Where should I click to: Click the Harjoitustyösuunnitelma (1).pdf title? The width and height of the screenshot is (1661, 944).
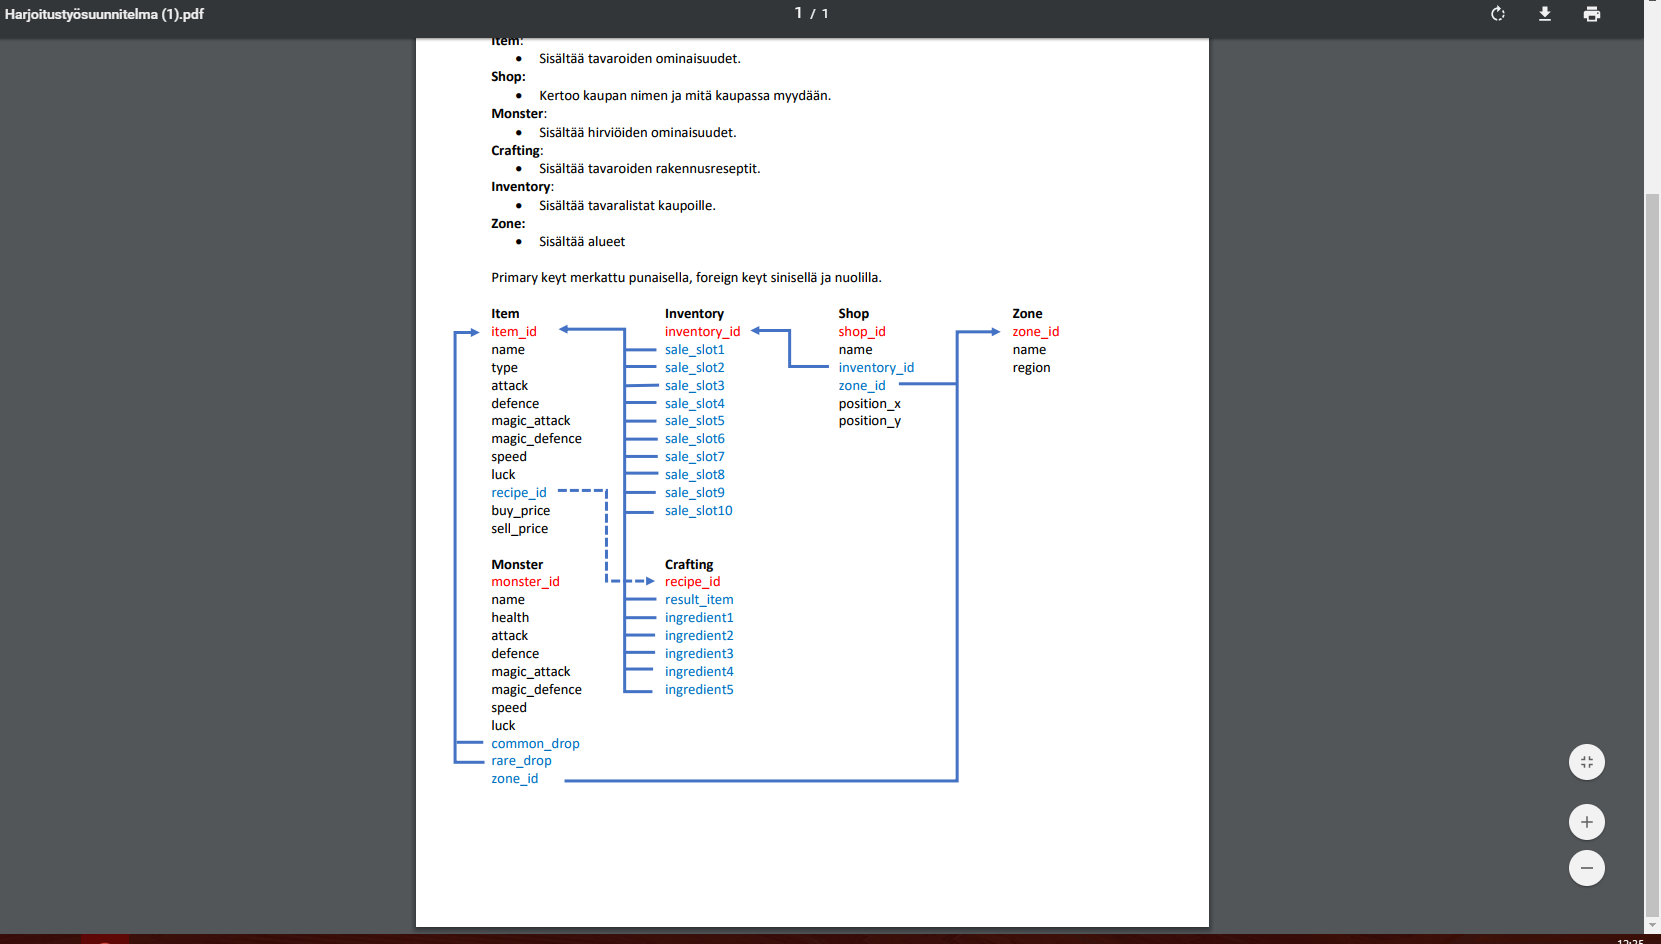(x=104, y=14)
